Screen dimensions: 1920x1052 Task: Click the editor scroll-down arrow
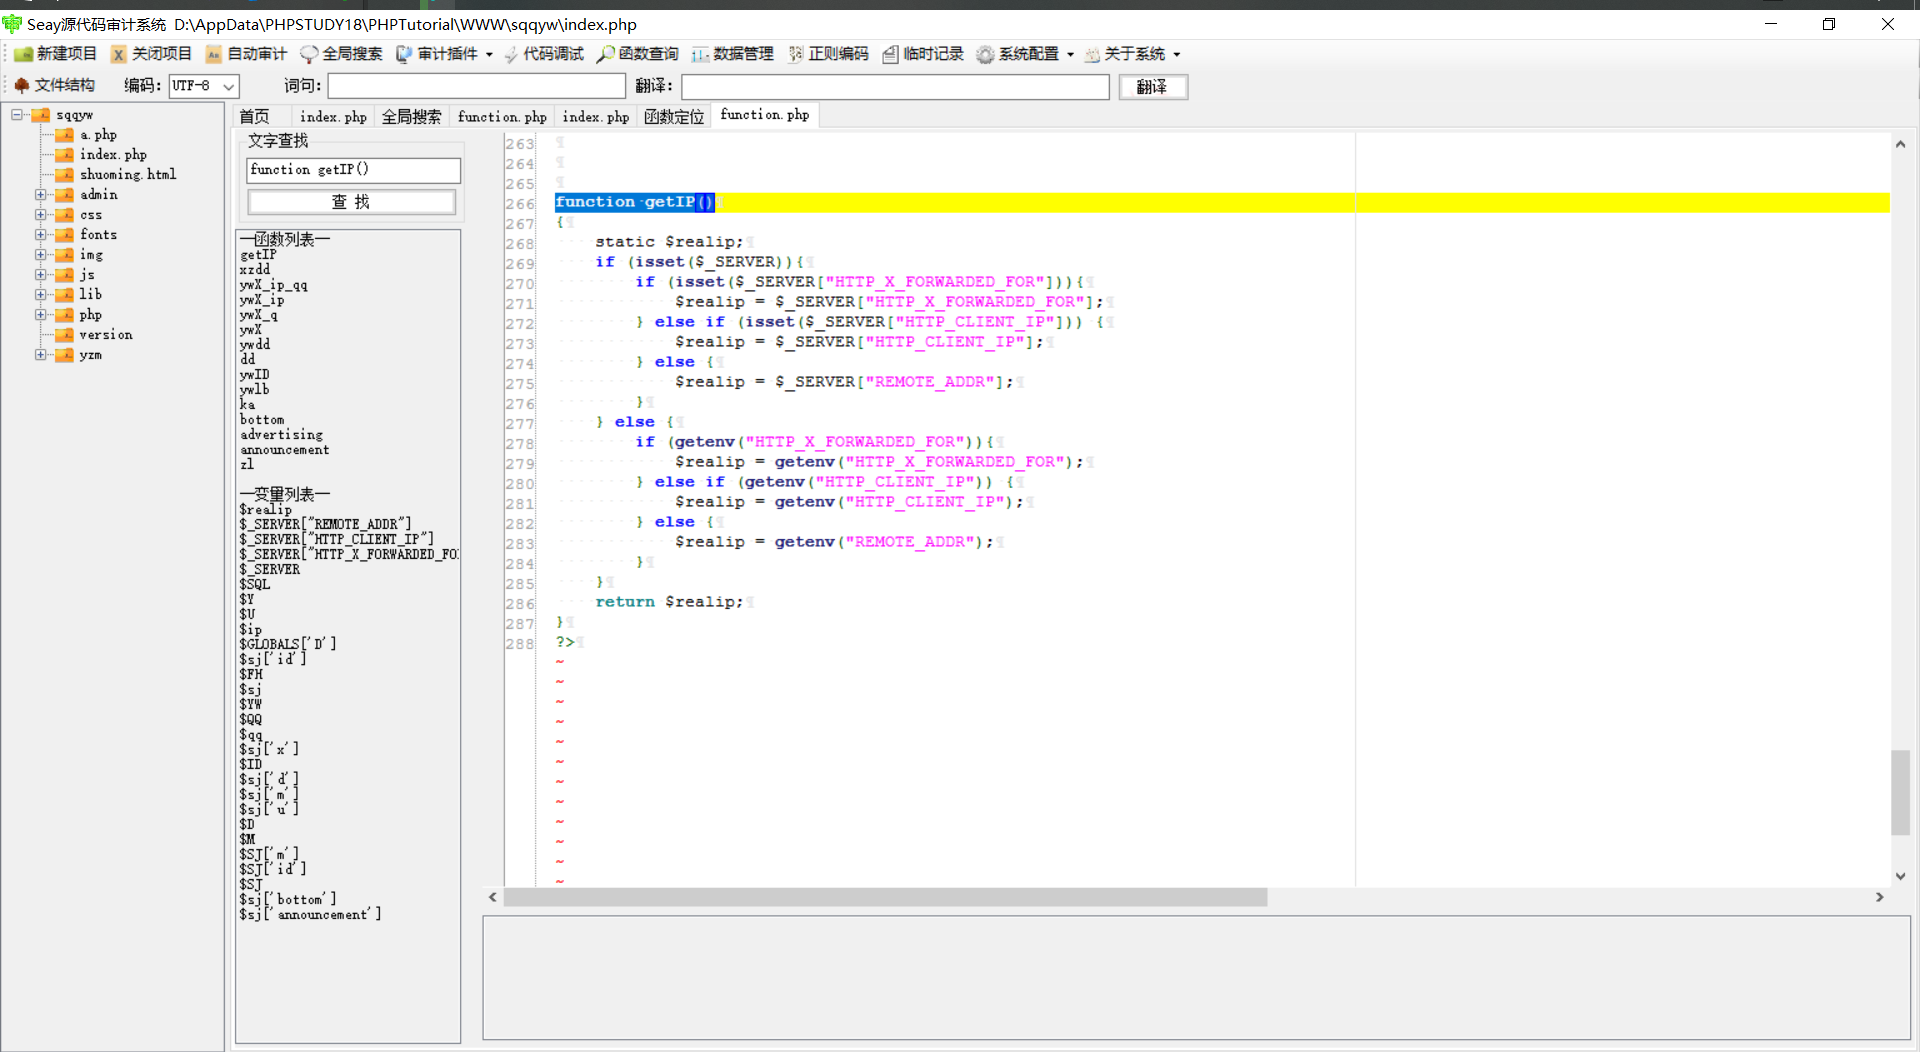pyautogui.click(x=1900, y=876)
